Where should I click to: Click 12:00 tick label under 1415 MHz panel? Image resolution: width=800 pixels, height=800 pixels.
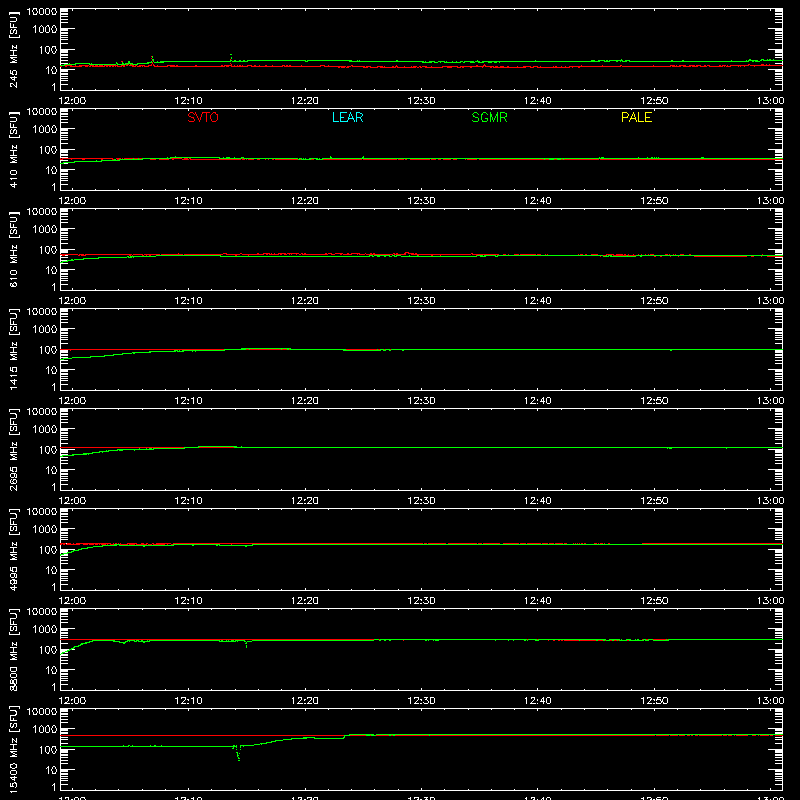pos(72,401)
